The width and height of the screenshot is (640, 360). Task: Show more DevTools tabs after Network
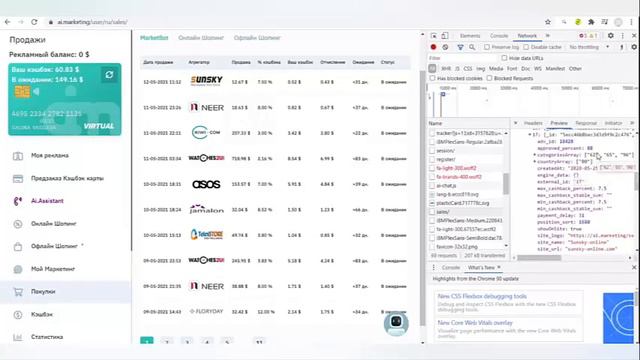point(548,36)
